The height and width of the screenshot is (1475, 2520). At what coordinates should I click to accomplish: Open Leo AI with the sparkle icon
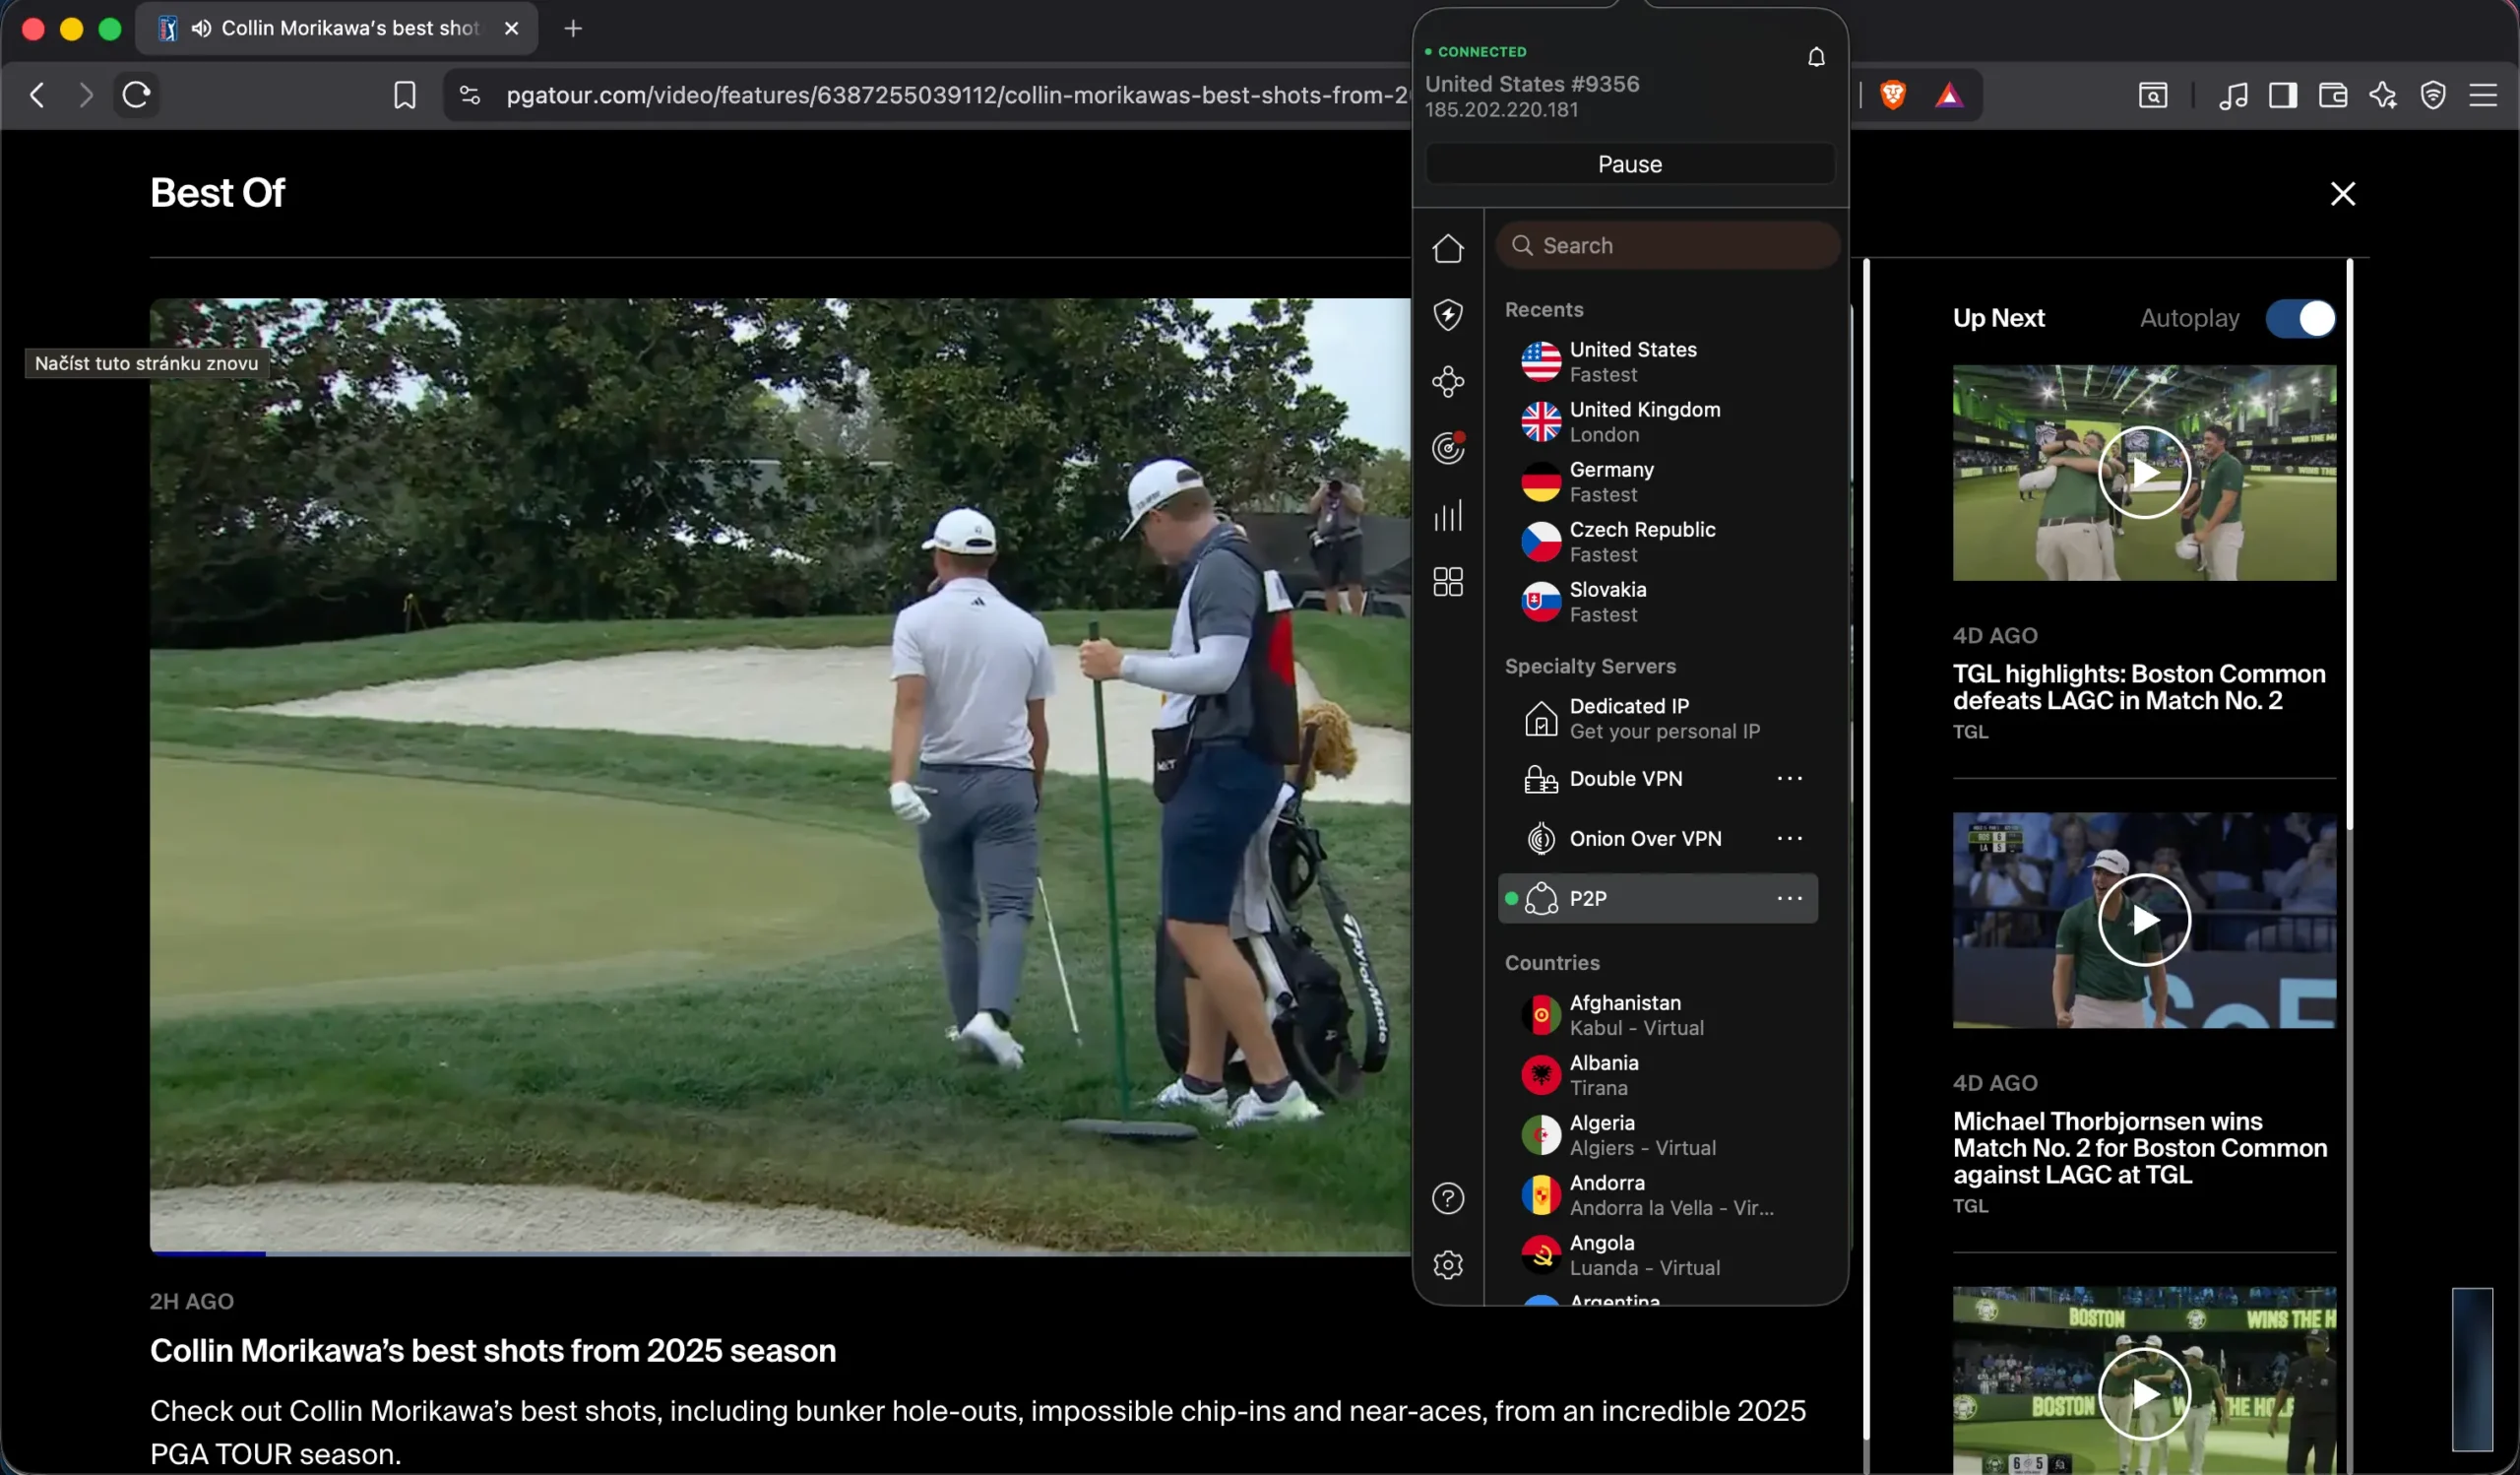click(2384, 95)
